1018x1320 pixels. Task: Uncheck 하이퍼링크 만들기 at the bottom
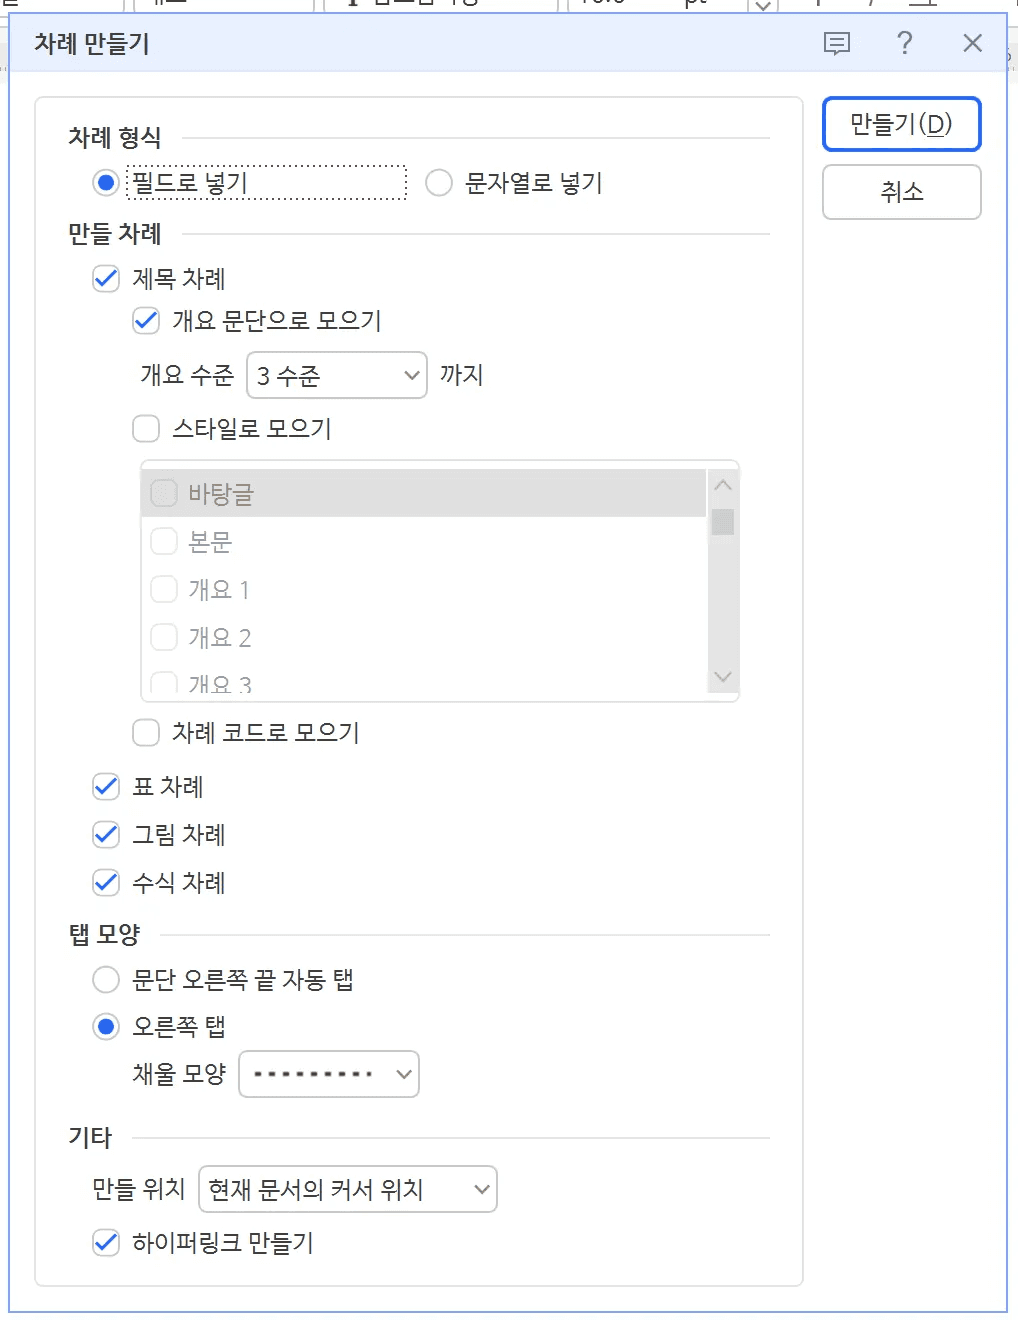coord(106,1243)
